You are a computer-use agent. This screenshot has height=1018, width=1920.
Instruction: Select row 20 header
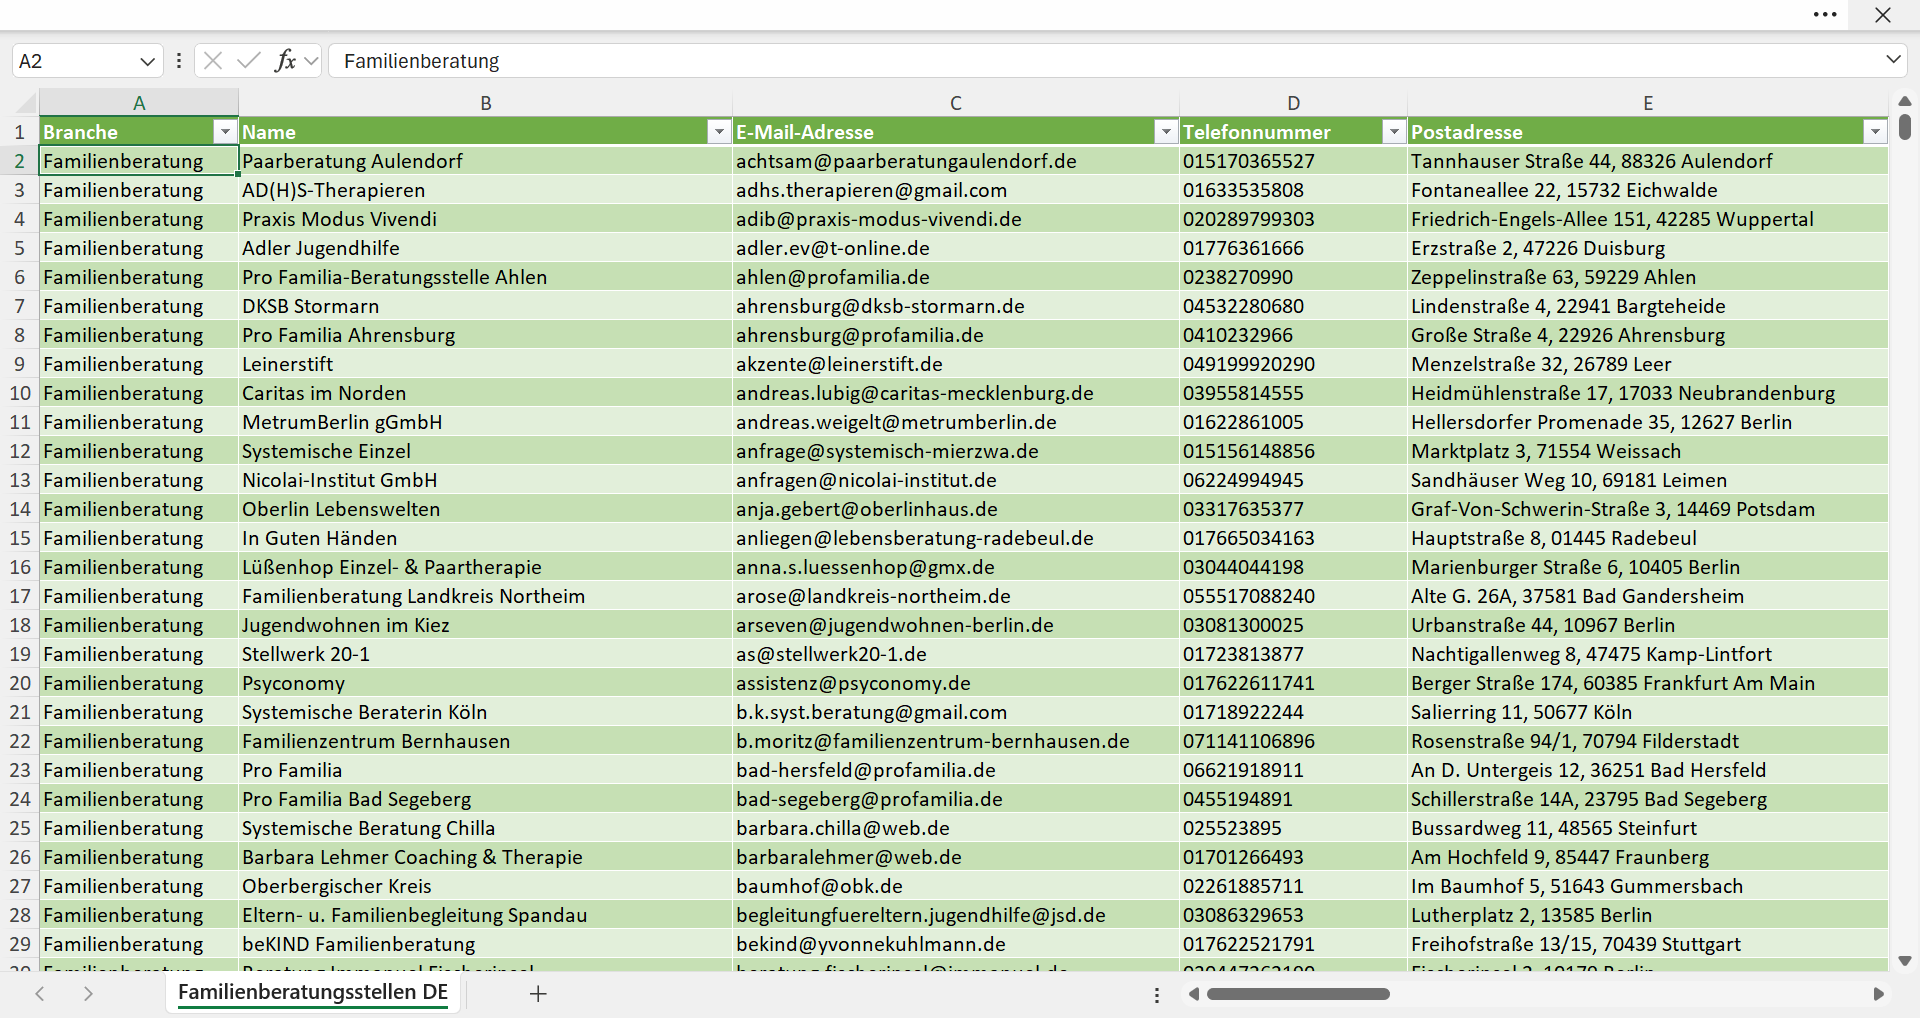20,683
